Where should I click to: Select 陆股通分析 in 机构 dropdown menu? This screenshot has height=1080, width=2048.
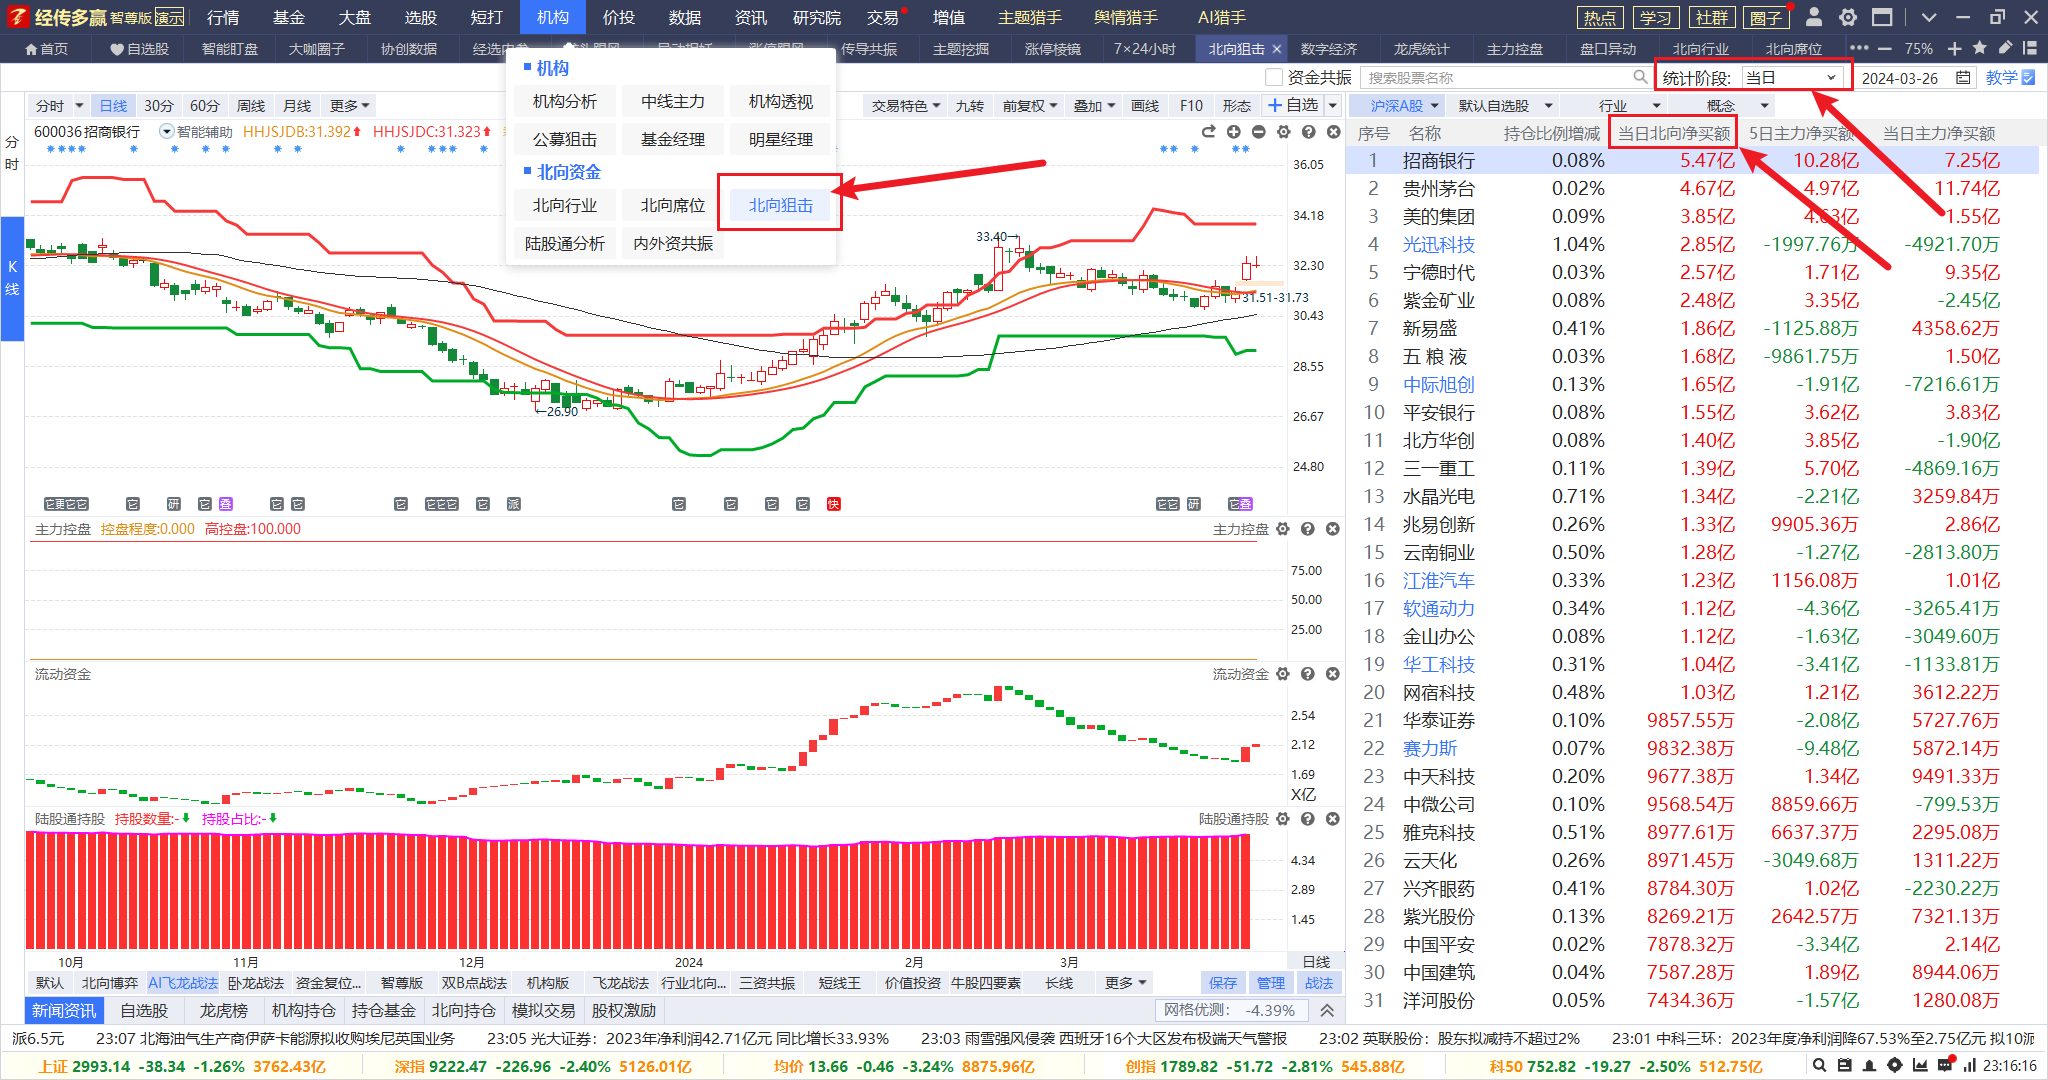point(565,243)
